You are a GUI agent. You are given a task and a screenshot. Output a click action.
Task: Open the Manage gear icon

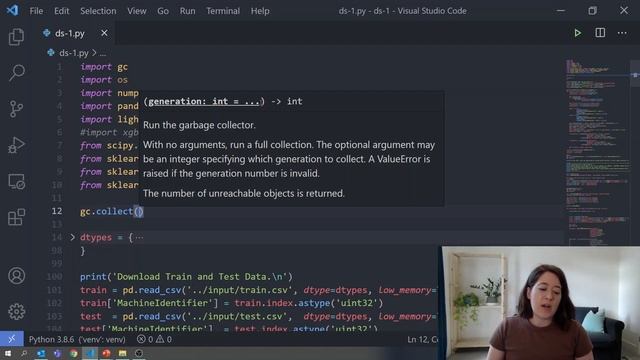click(x=16, y=311)
